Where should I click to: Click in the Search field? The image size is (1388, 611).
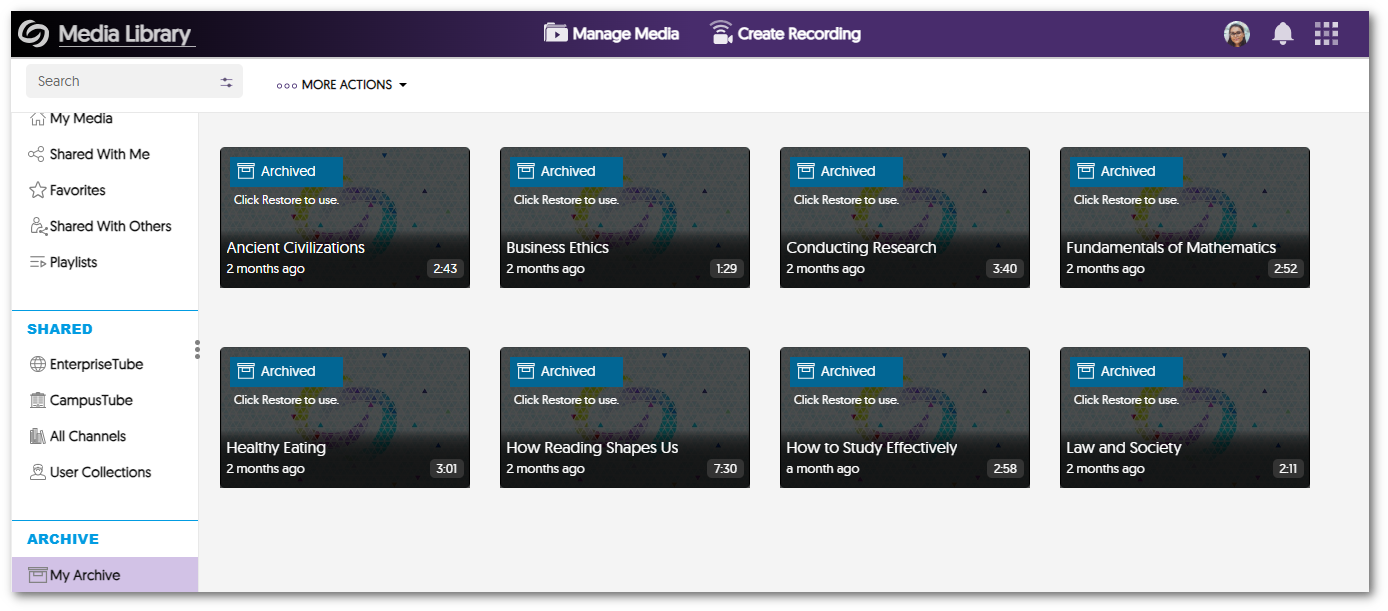point(120,82)
